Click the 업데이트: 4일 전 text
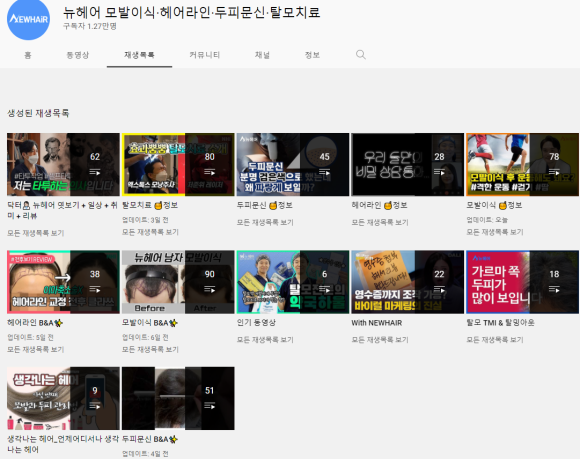580x459 pixels. click(x=145, y=453)
